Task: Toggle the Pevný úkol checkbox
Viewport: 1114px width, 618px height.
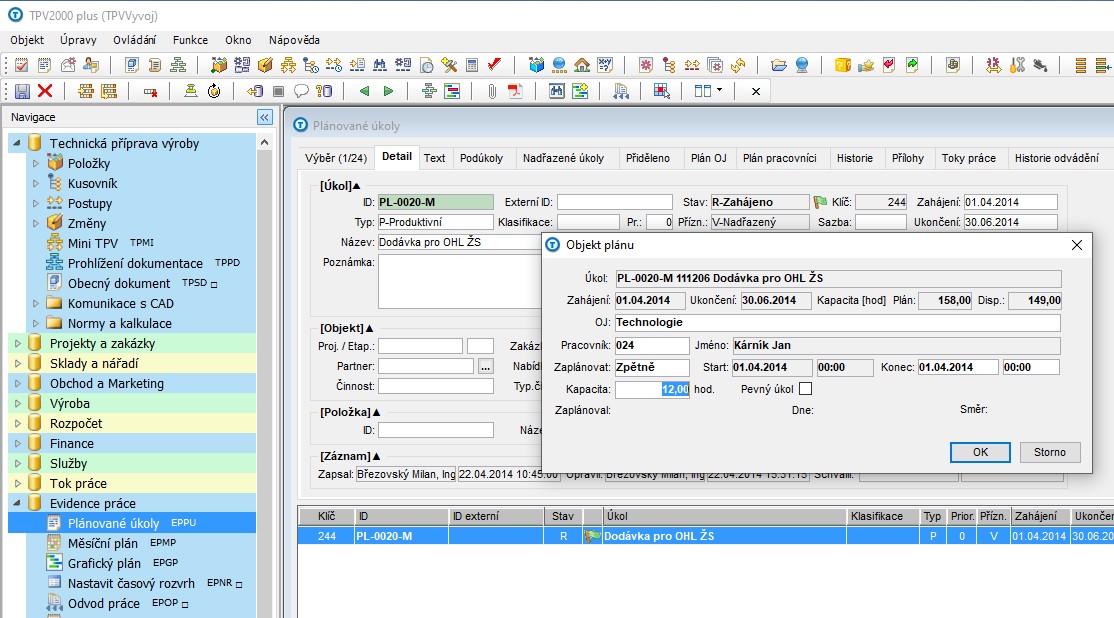Action: (805, 389)
